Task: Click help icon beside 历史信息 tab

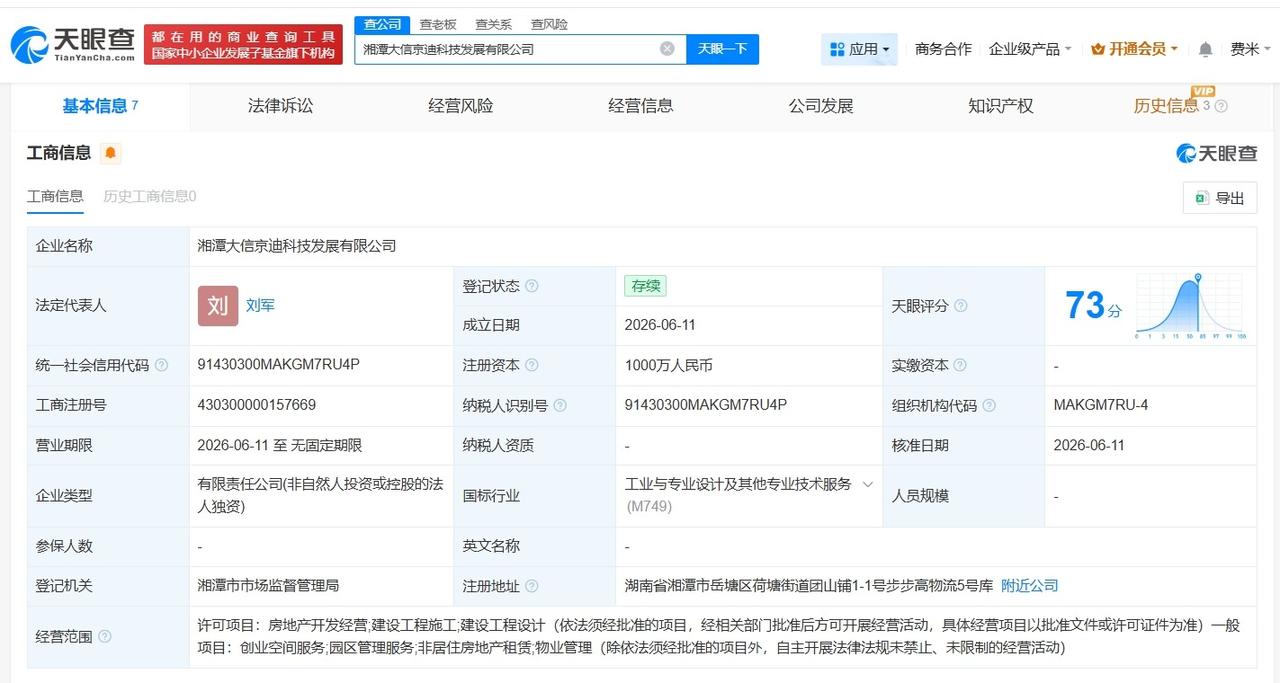Action: pos(1221,106)
